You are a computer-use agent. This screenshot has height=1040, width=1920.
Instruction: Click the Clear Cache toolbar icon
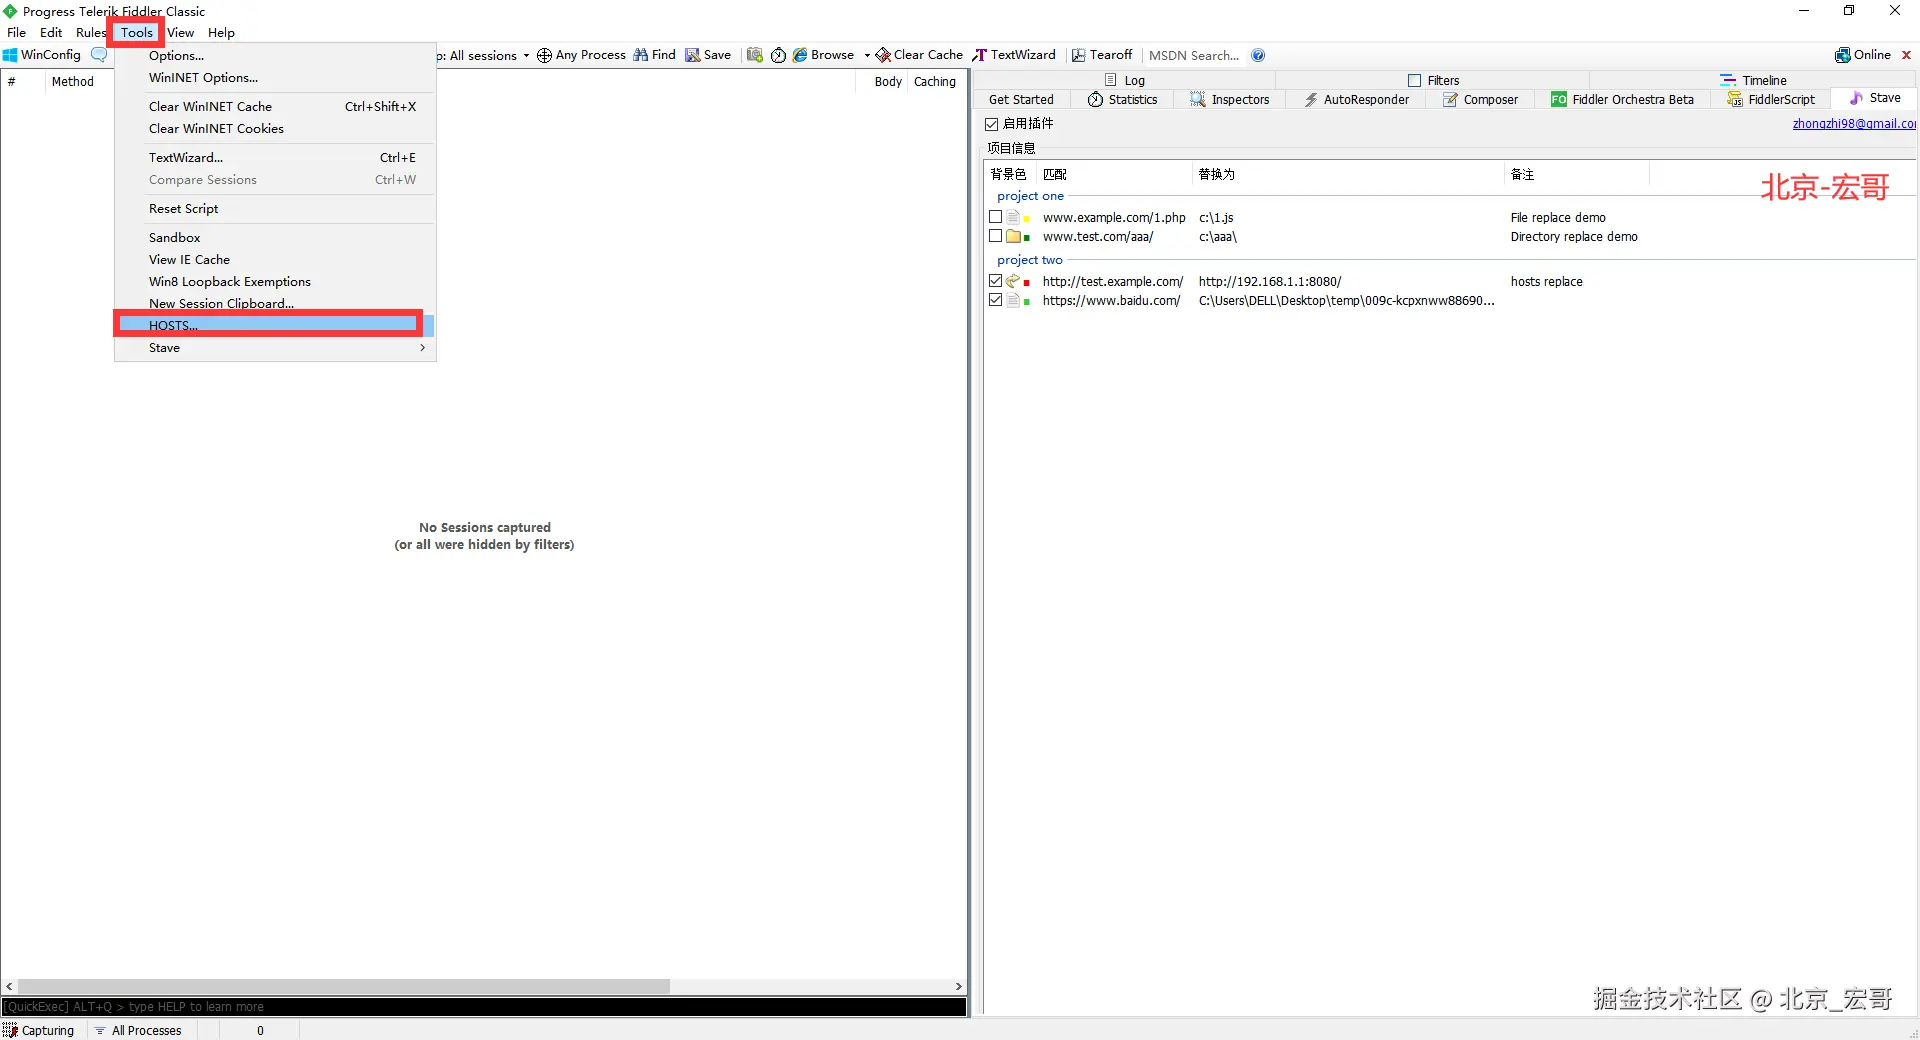(x=883, y=55)
